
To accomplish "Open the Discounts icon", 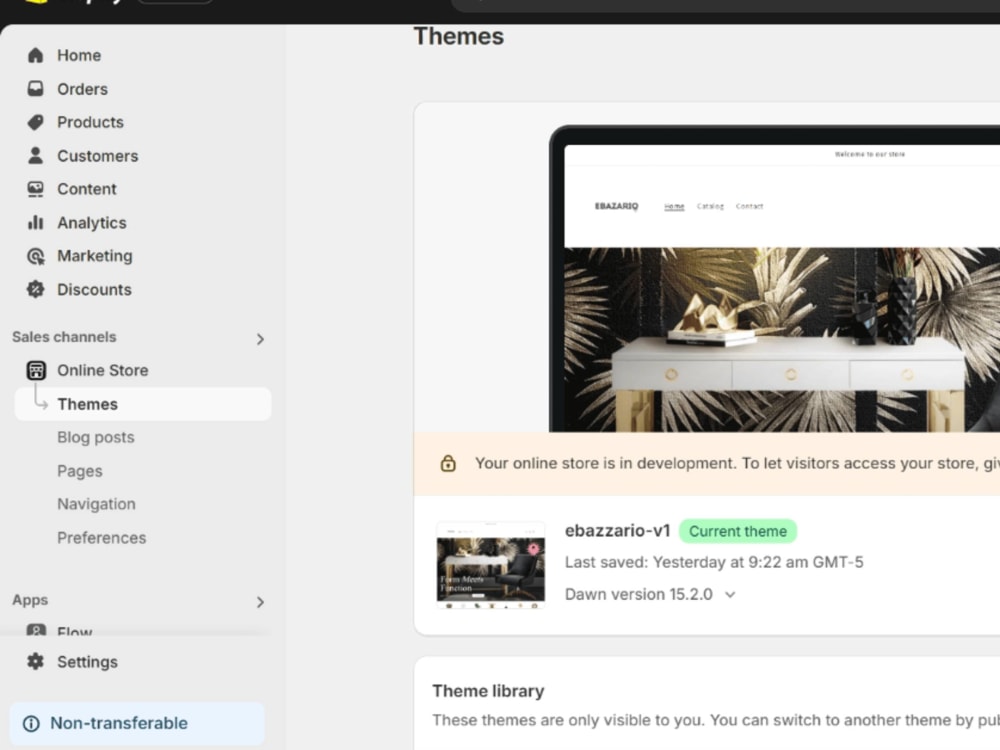I will click(x=36, y=289).
